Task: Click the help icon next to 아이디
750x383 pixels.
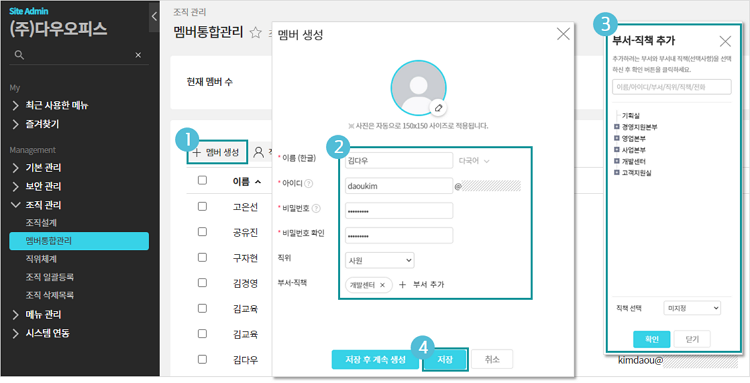Action: [x=309, y=183]
